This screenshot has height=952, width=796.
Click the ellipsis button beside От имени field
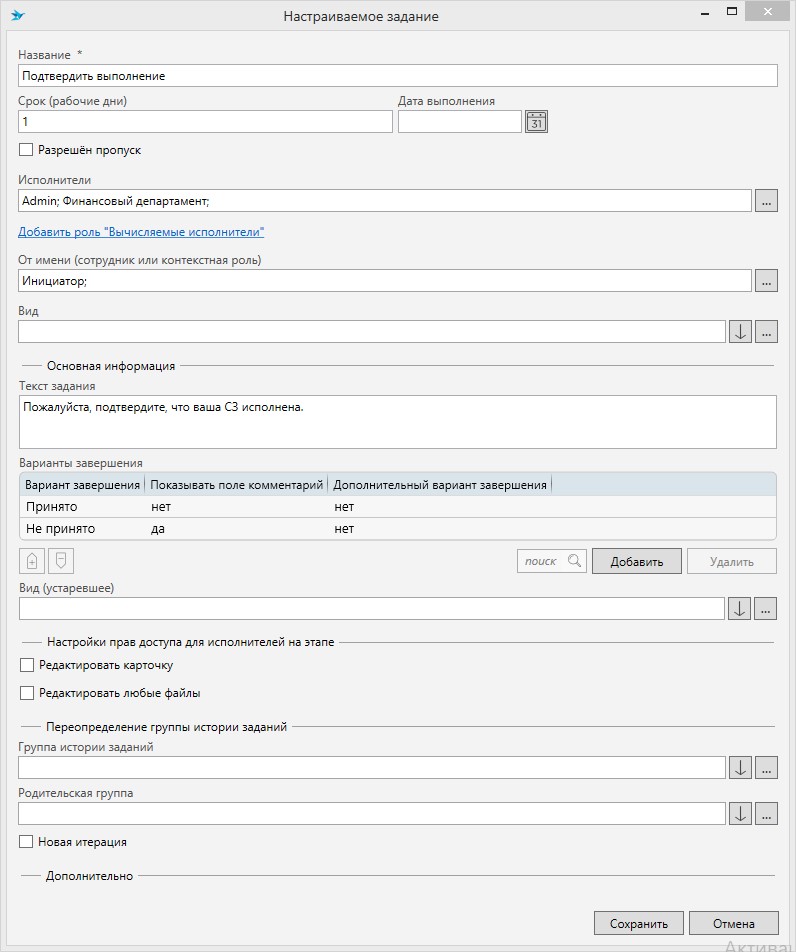point(766,281)
